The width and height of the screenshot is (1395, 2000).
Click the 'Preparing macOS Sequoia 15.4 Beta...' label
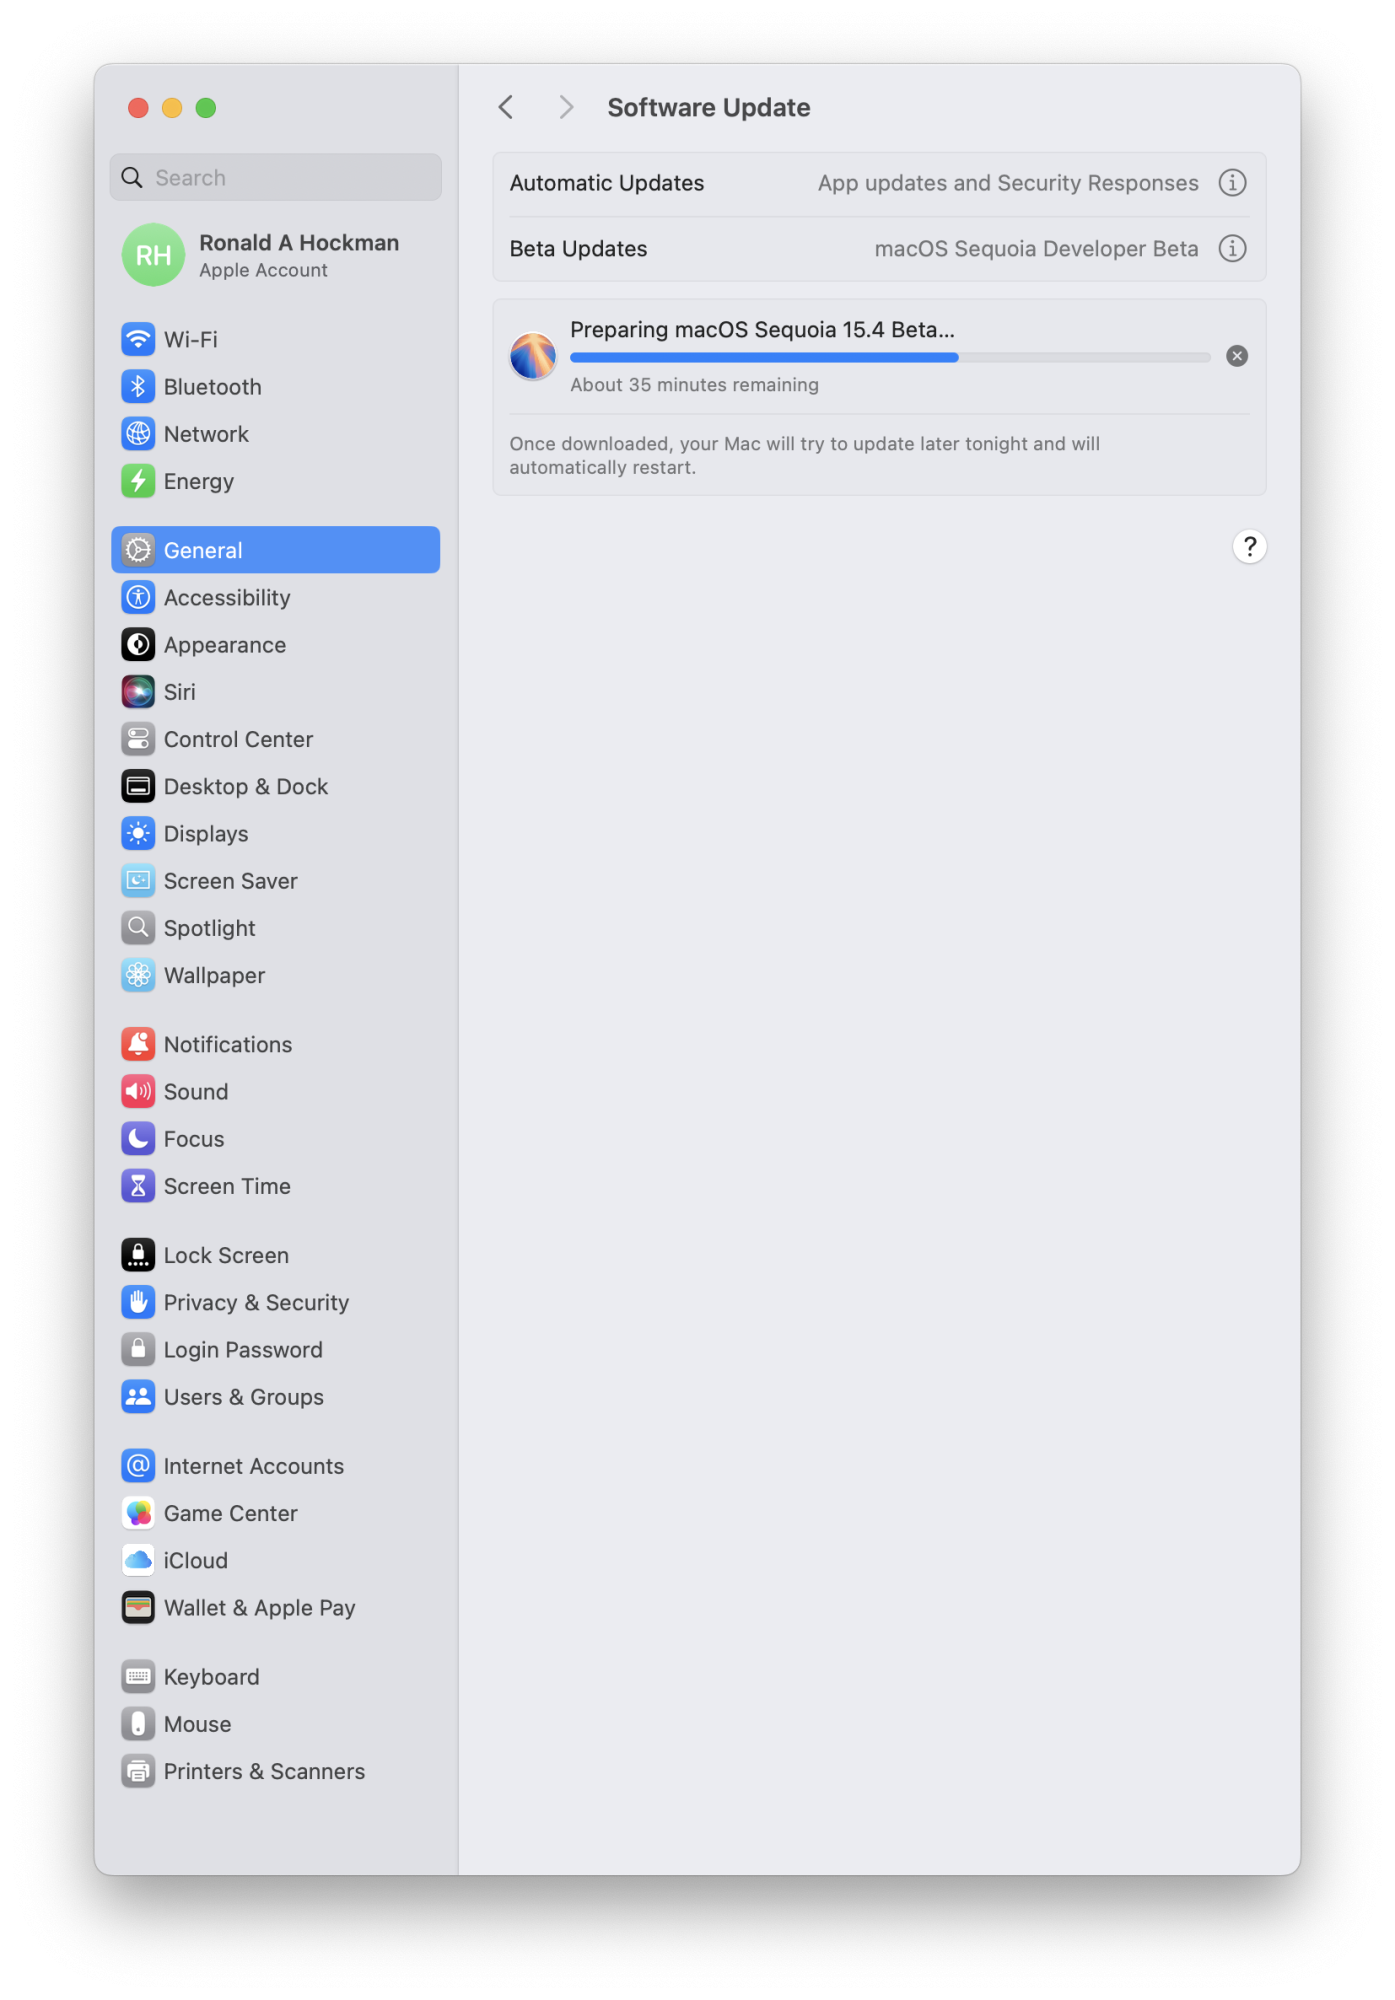tap(762, 330)
